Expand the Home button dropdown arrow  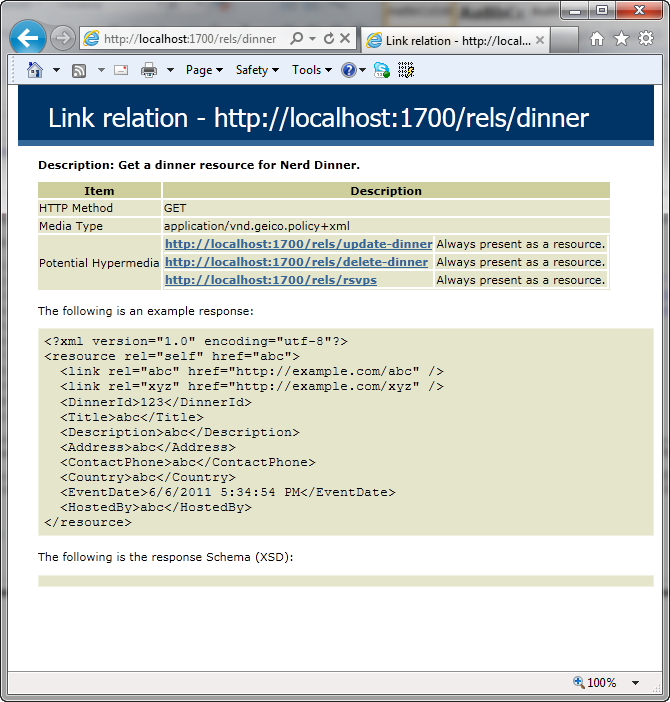56,70
